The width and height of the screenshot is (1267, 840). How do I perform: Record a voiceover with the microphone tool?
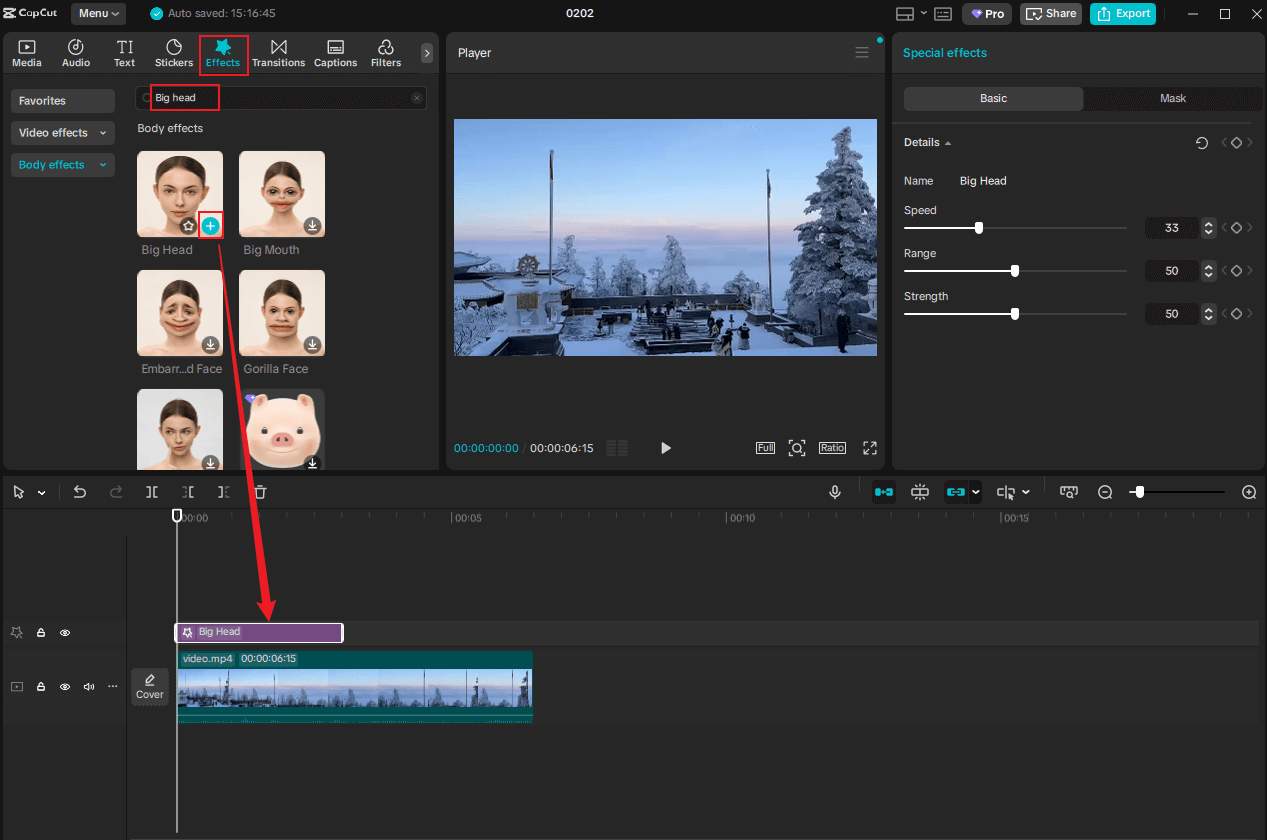835,491
